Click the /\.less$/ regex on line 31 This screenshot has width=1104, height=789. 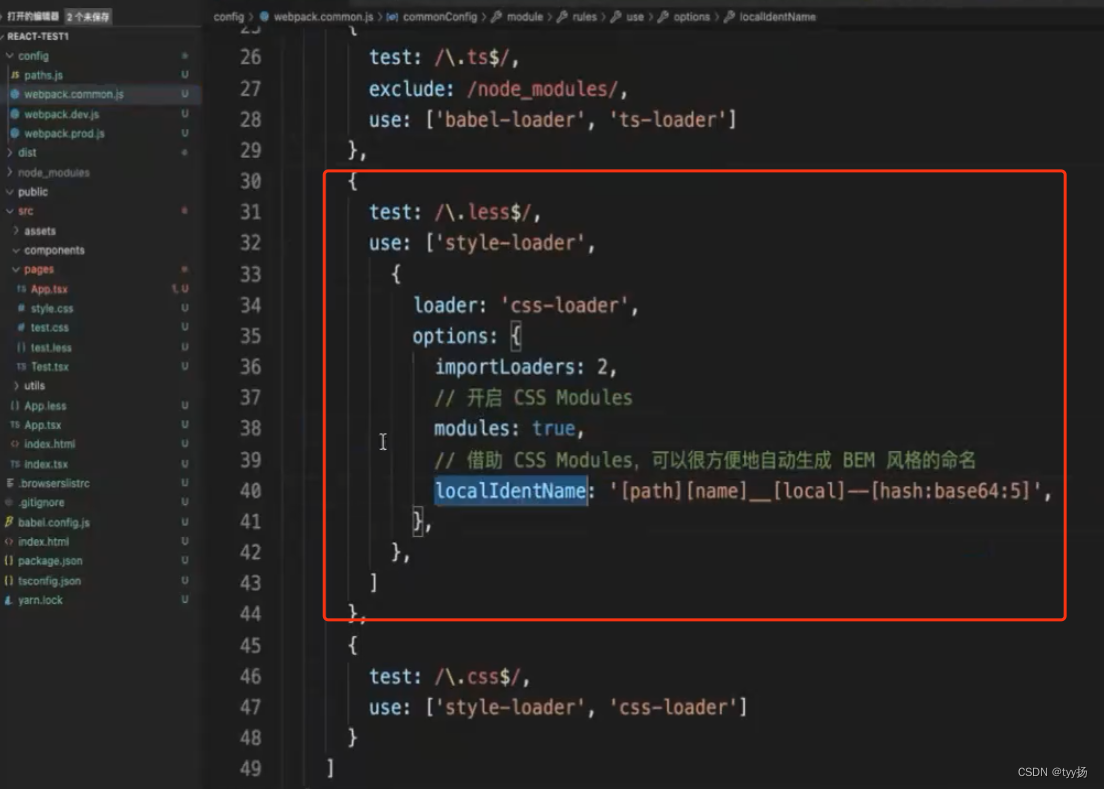[482, 212]
